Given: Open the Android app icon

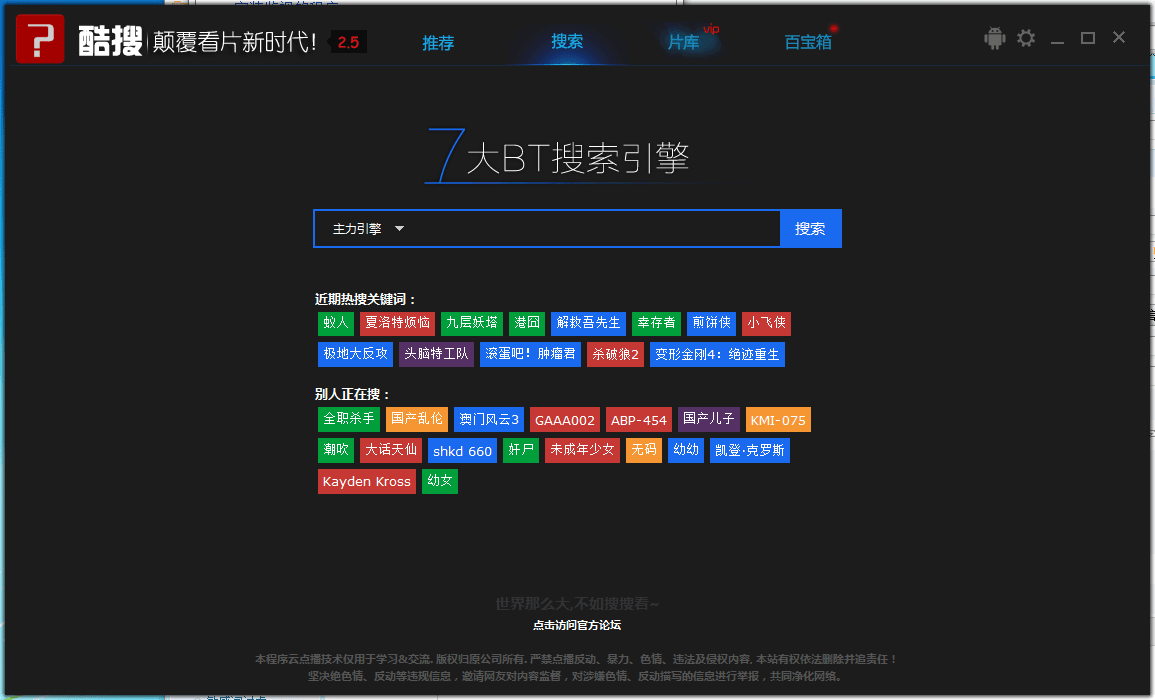Looking at the screenshot, I should pos(994,38).
